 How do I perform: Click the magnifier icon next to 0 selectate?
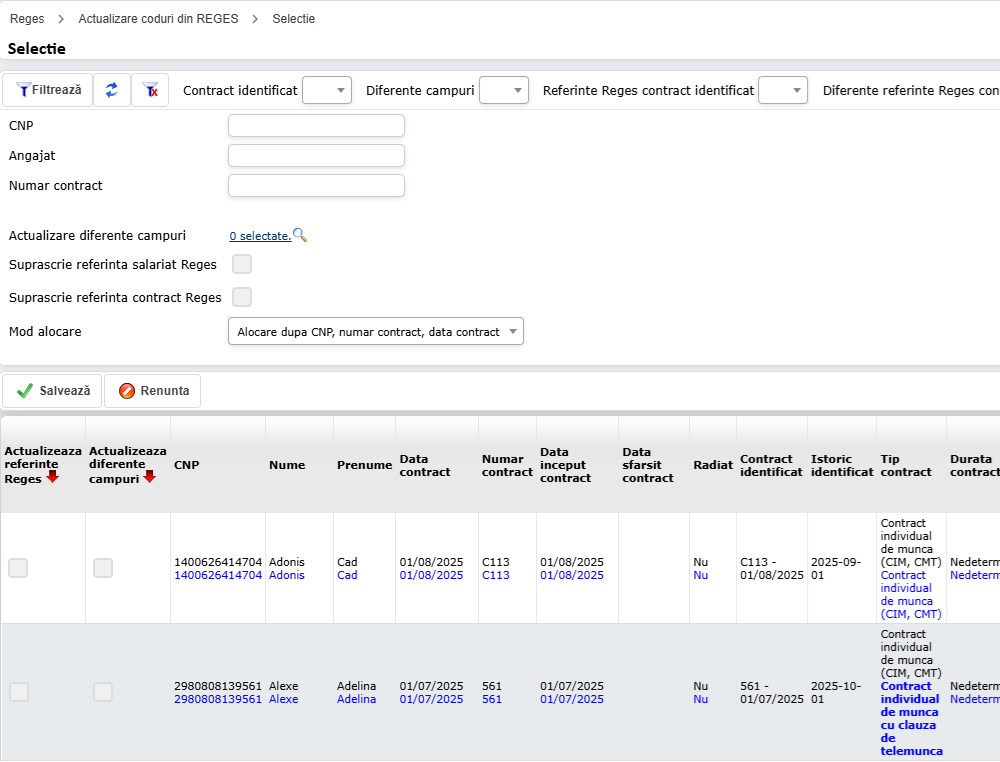(300, 235)
